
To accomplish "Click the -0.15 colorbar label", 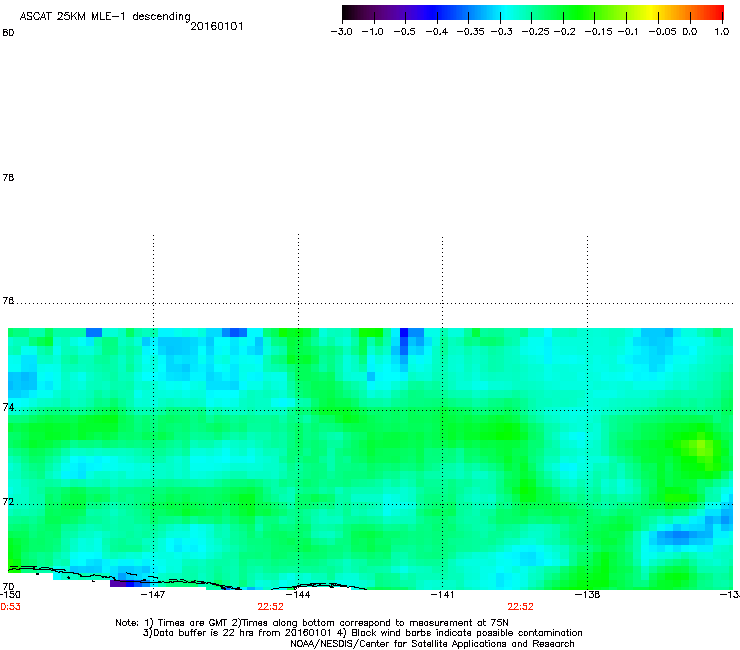I will [598, 32].
